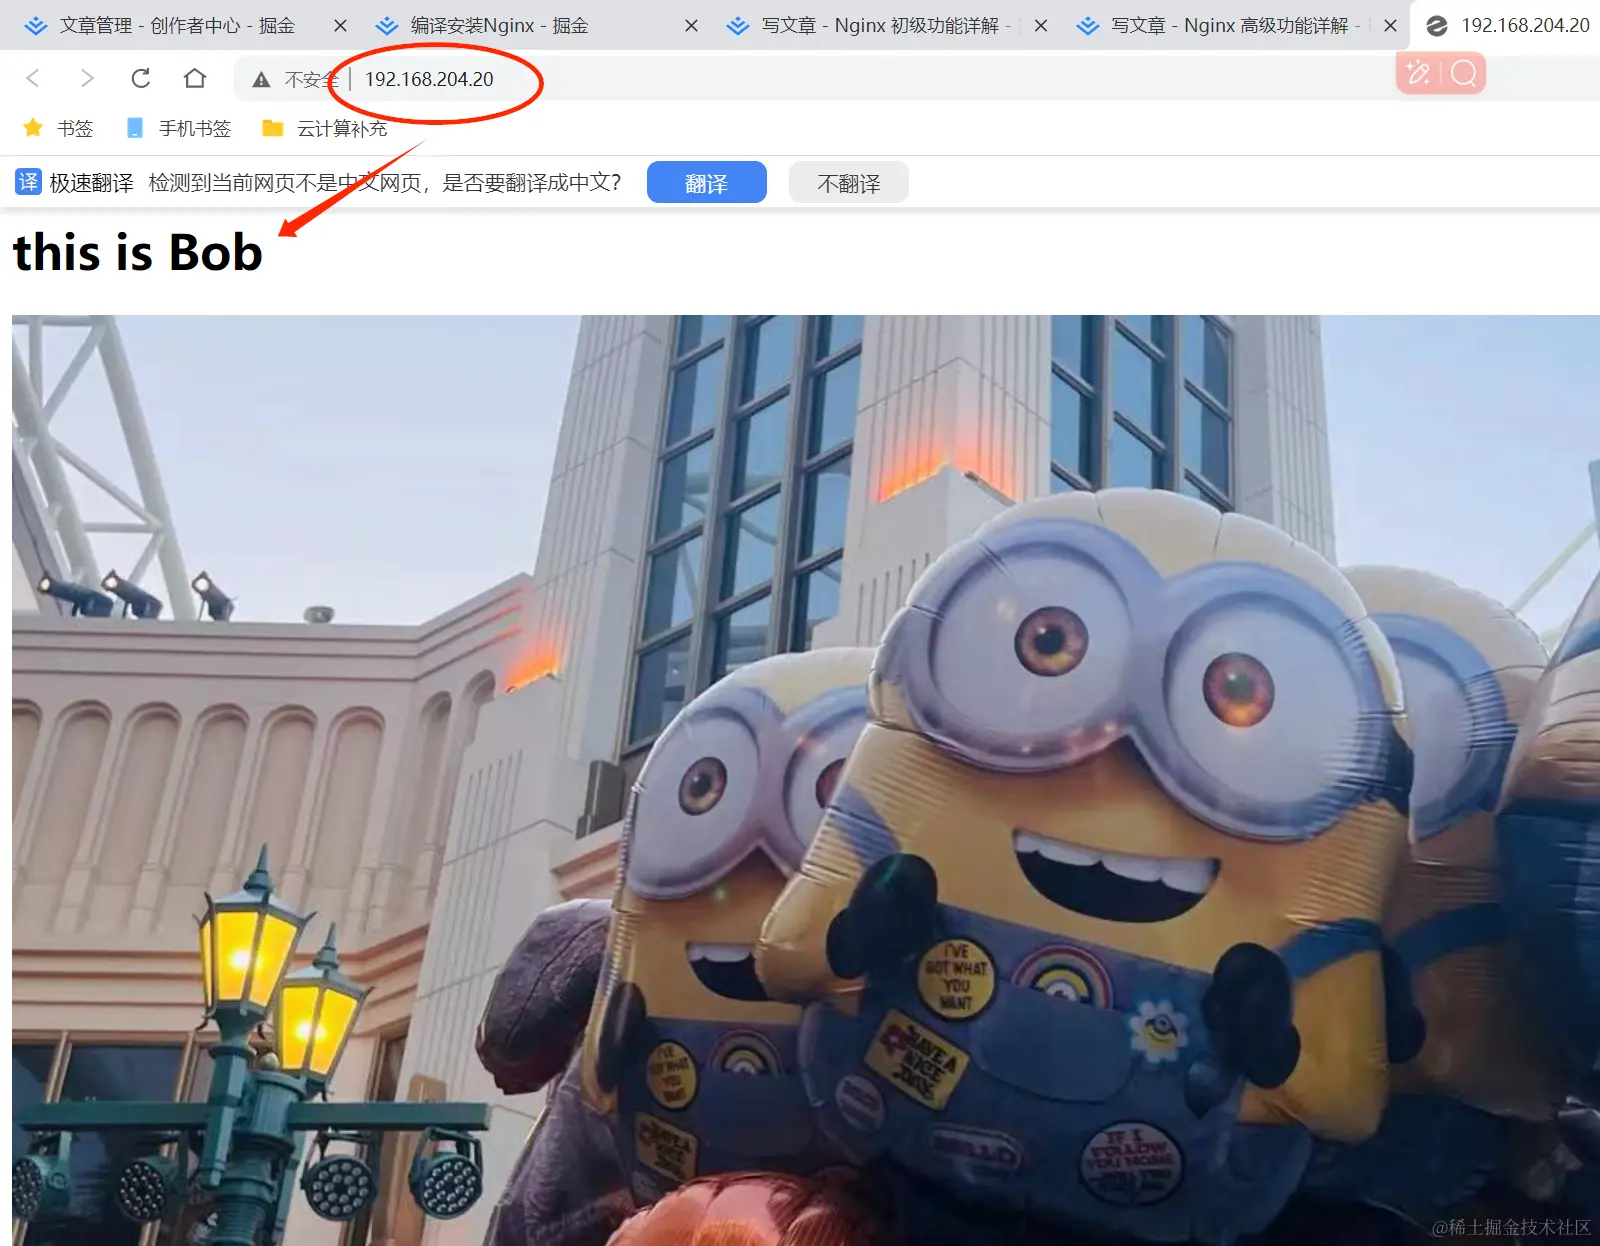Viewport: 1600px width, 1246px height.
Task: Reload the current page
Action: [x=141, y=78]
